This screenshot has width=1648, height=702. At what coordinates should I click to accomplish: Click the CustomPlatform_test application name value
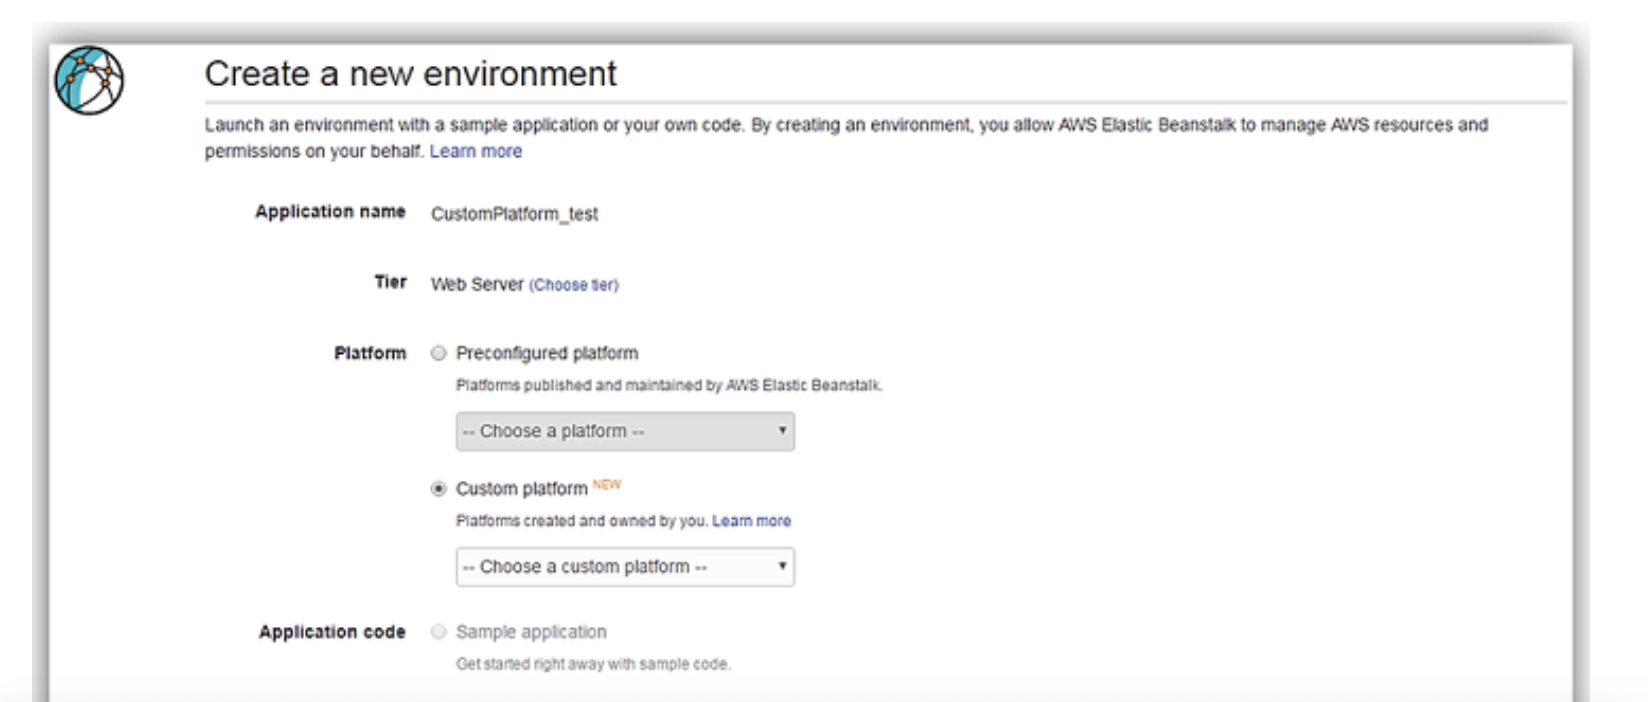tap(514, 214)
